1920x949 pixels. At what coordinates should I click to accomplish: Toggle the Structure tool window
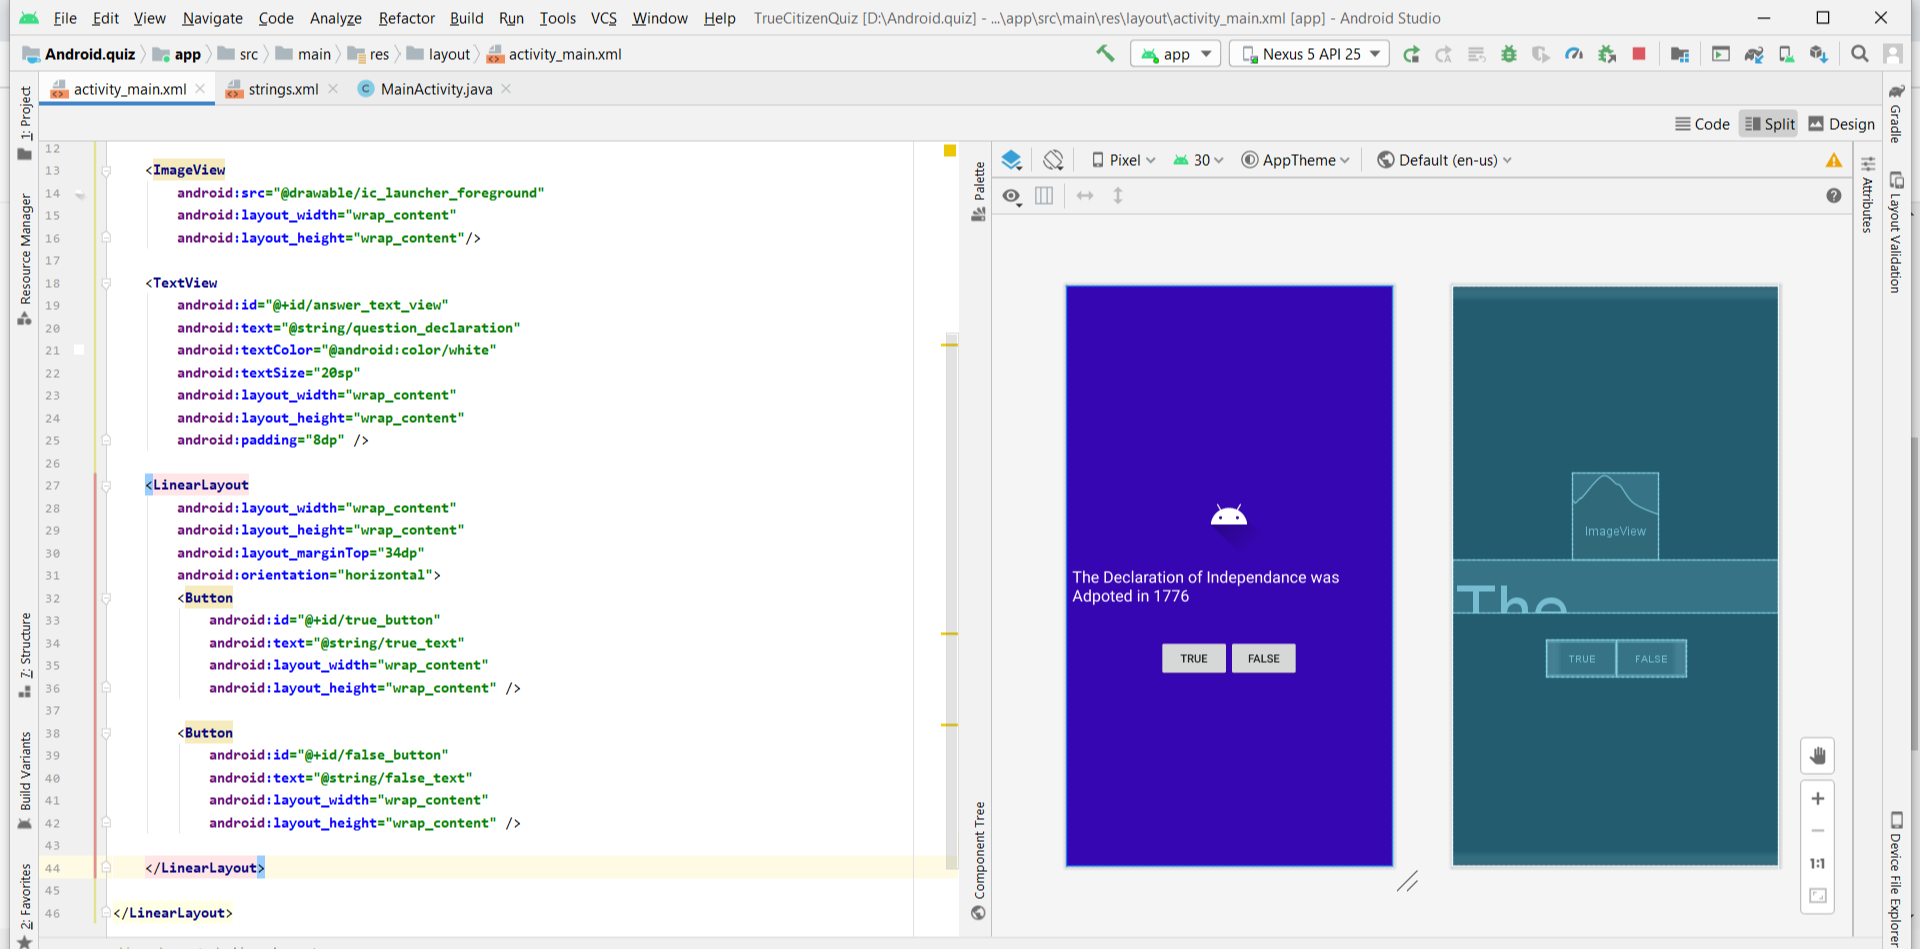point(25,655)
